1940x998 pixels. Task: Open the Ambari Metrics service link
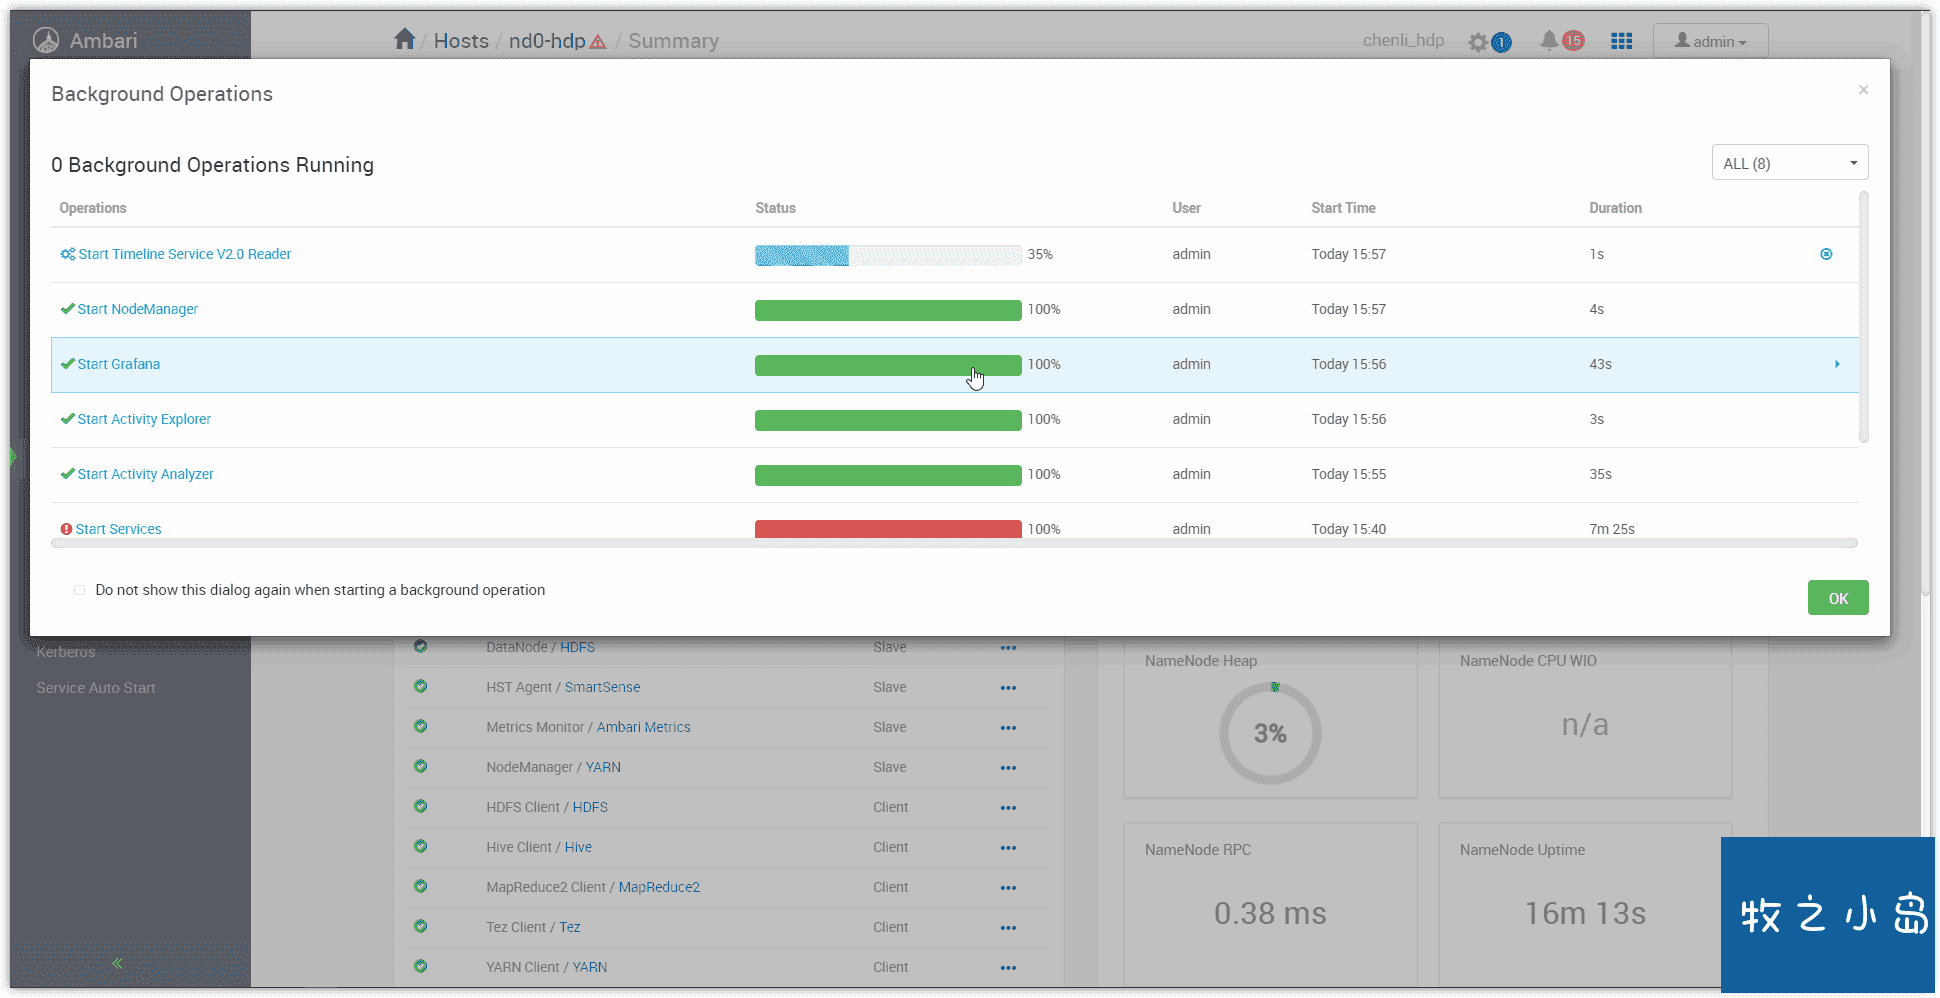coord(643,727)
